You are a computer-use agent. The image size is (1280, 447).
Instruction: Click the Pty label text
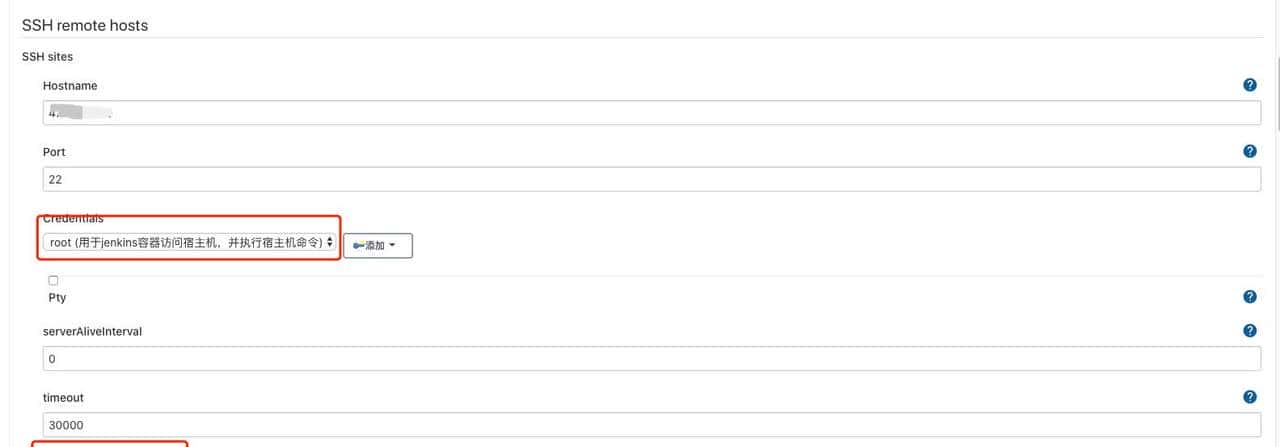coord(57,298)
